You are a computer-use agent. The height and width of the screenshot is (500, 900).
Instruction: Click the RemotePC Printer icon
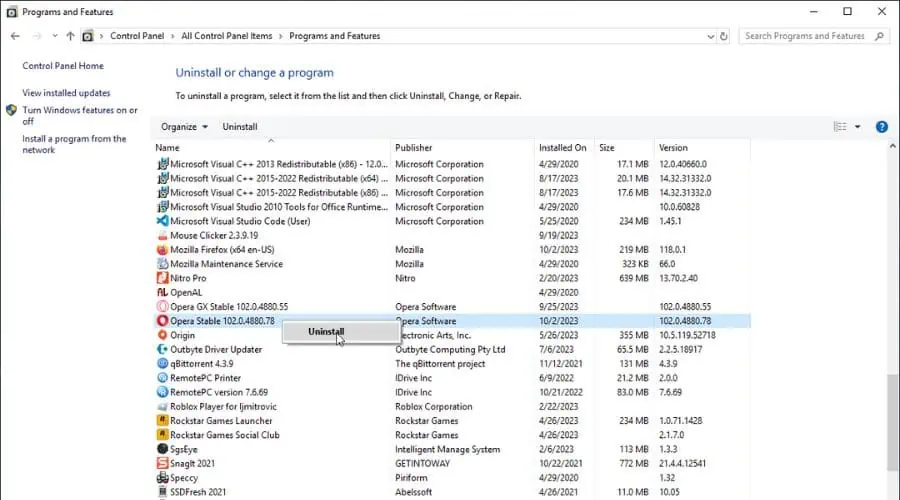(162, 378)
